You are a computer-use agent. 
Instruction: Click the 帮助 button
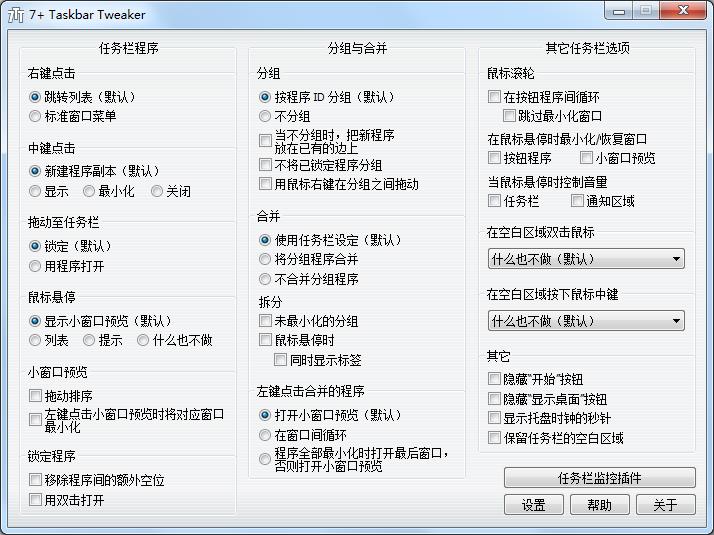click(599, 505)
